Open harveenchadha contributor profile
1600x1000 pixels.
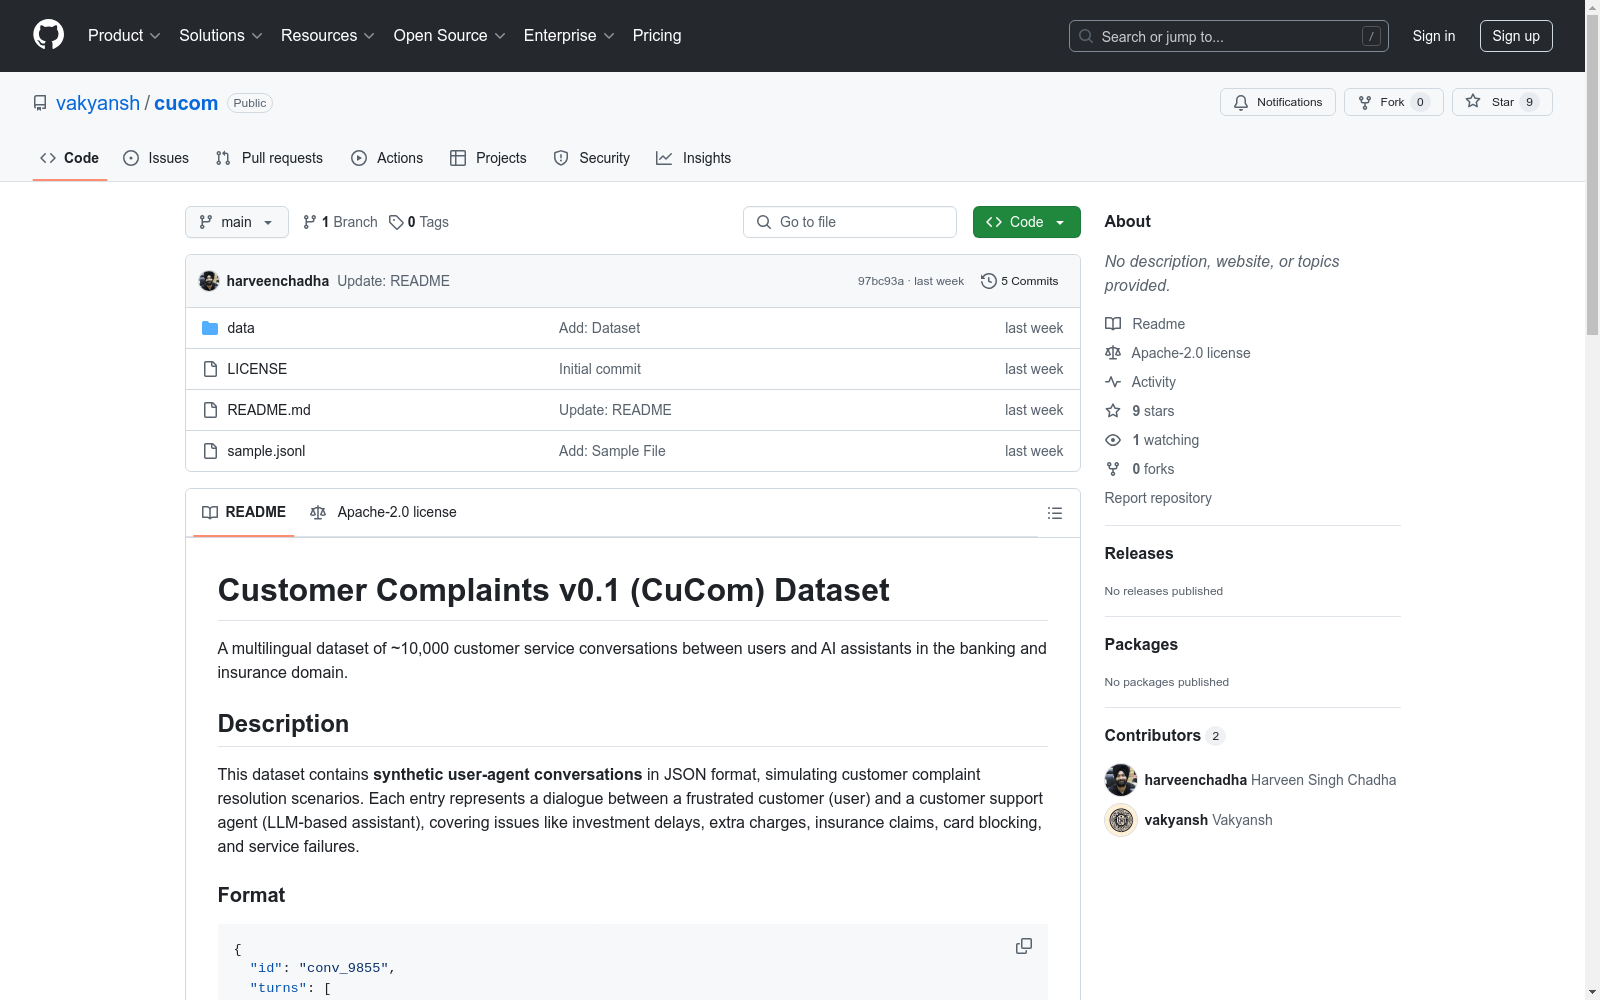(1196, 780)
